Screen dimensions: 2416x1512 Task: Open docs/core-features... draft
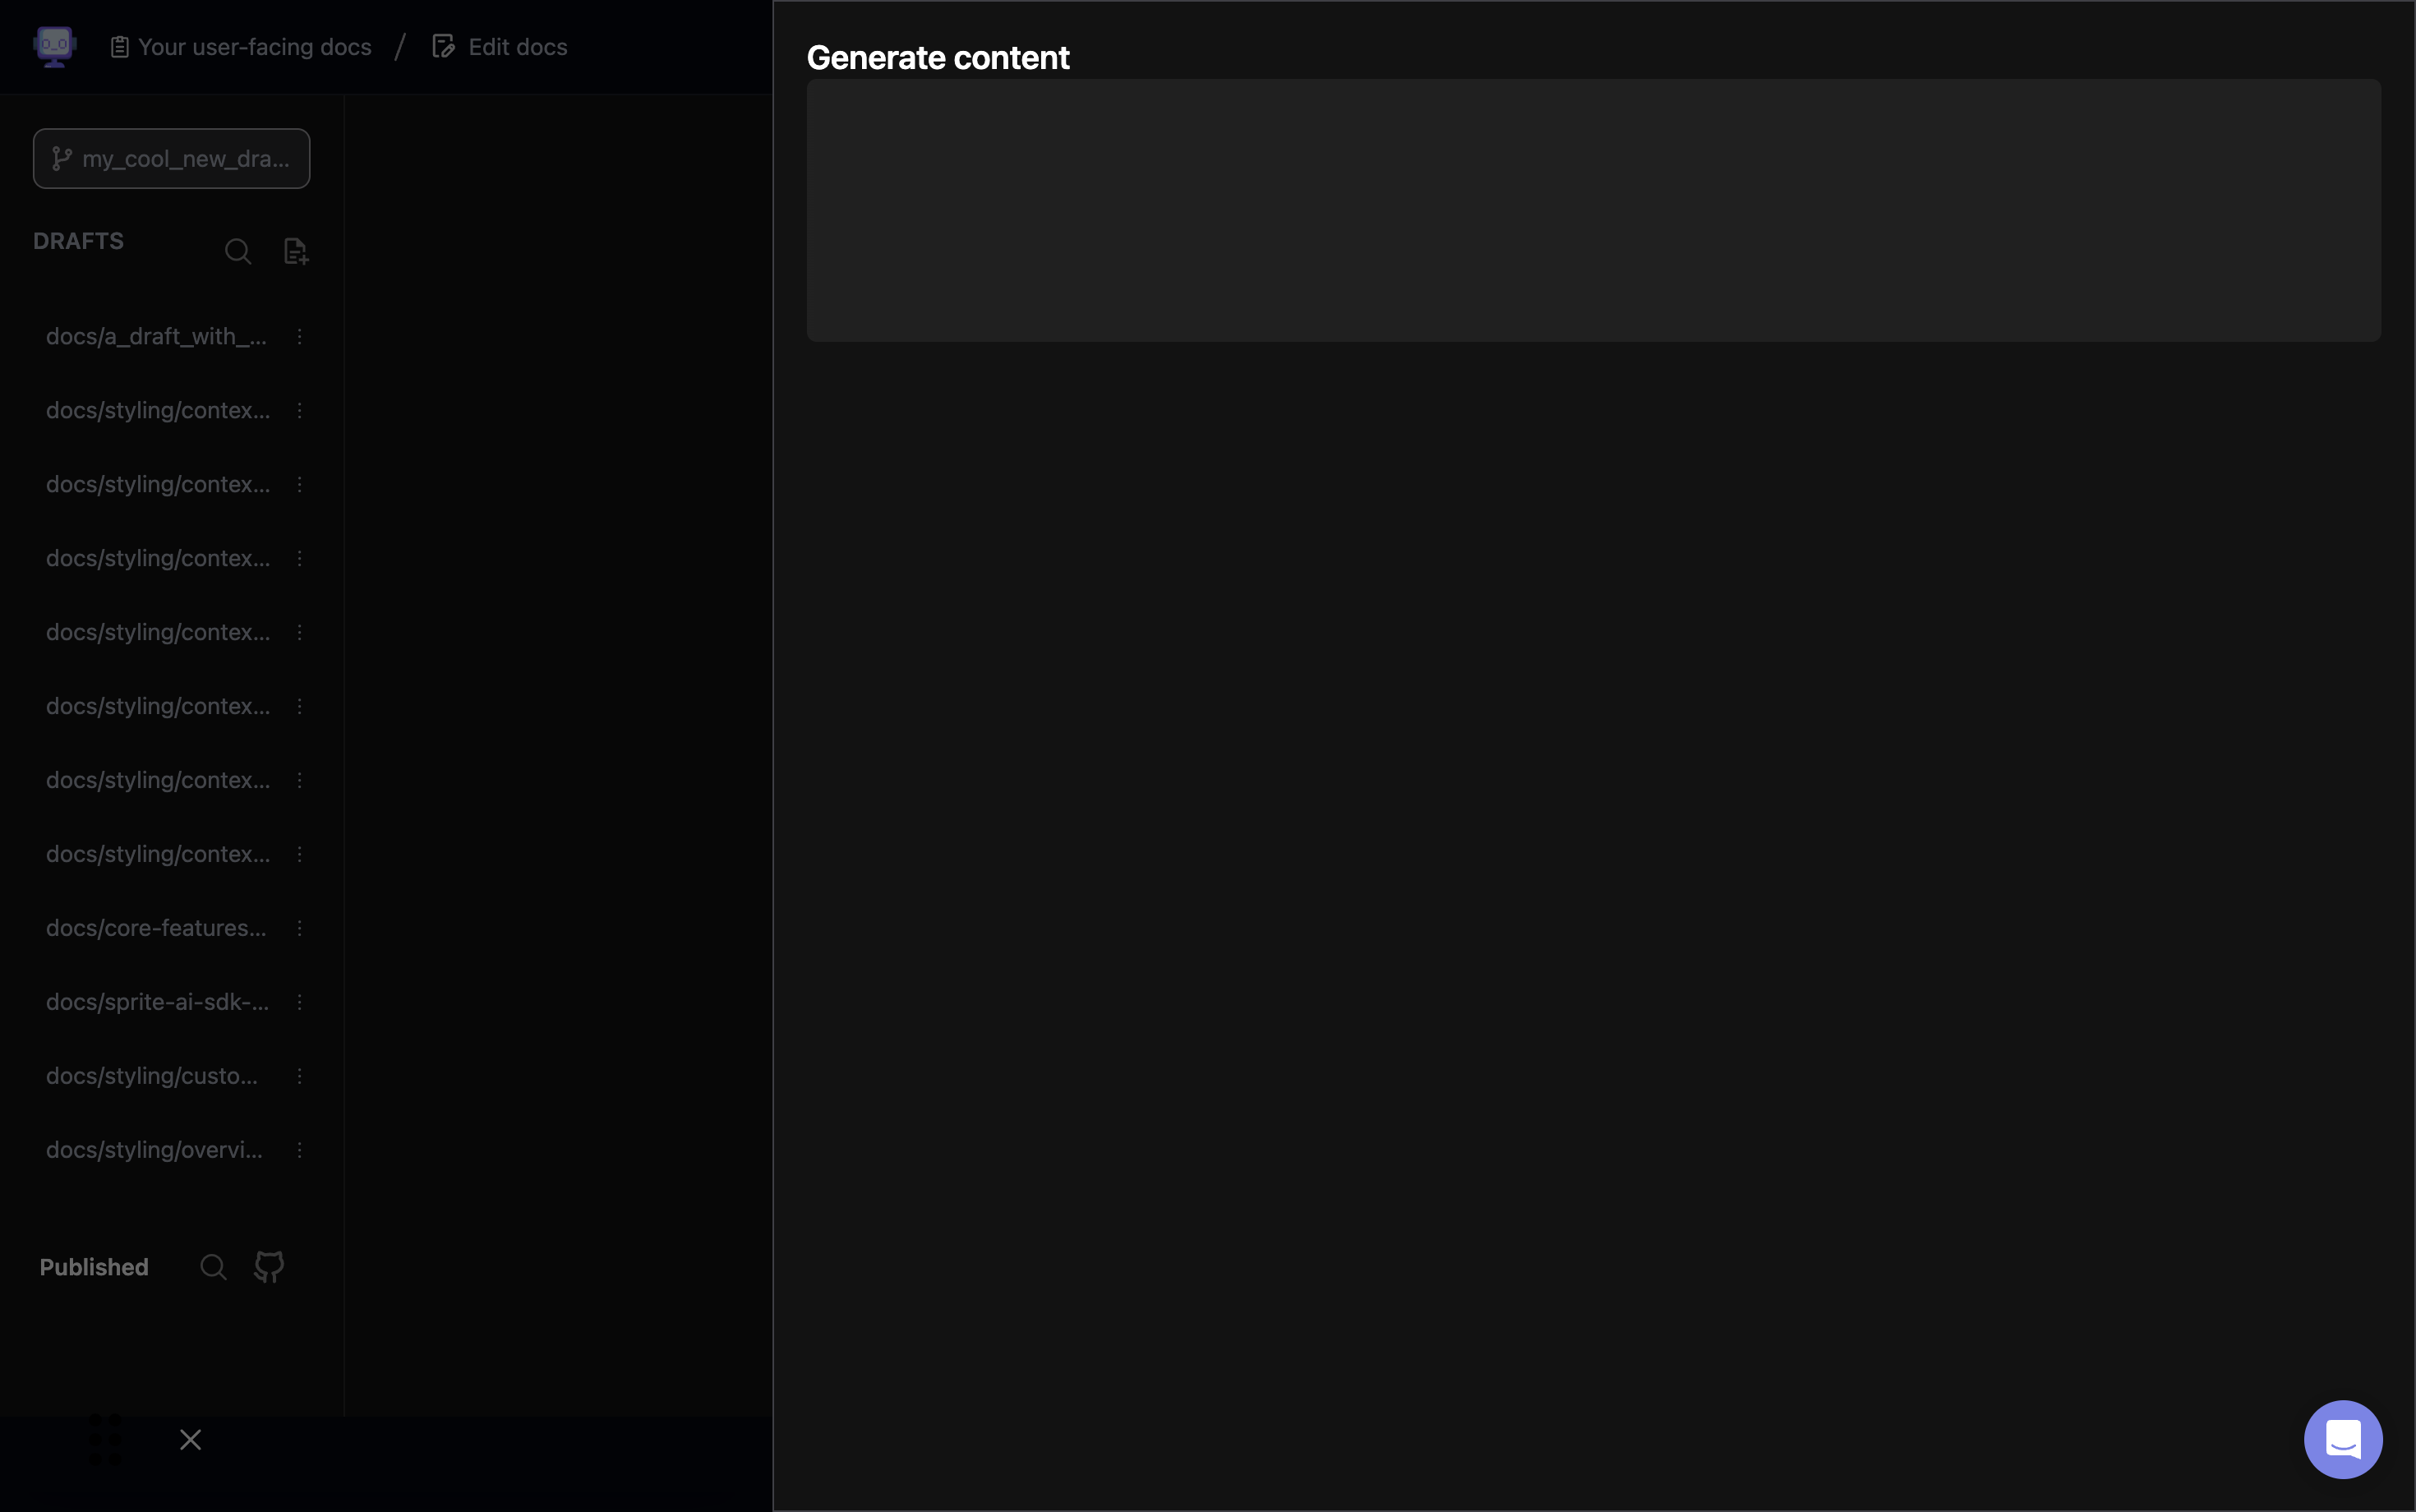coord(156,928)
